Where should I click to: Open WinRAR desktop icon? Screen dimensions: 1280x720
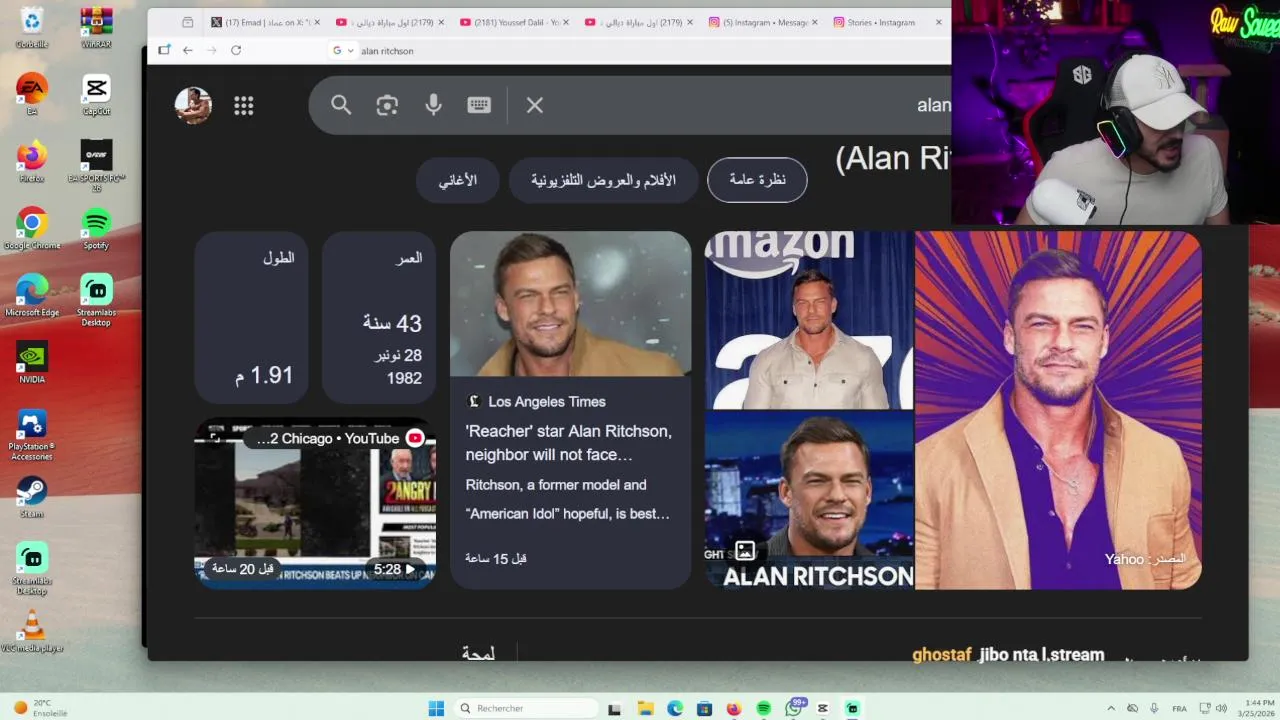point(96,28)
